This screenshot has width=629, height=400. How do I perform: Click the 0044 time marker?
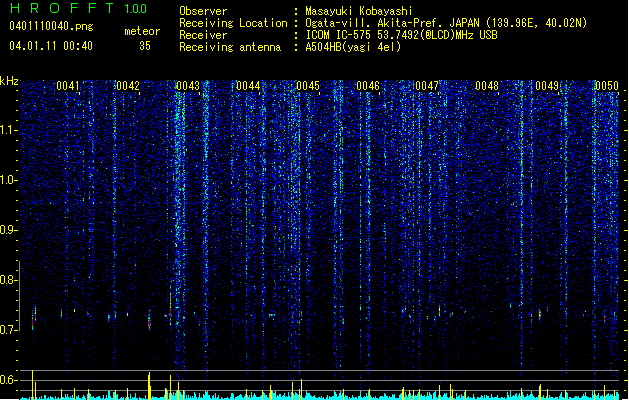(248, 86)
